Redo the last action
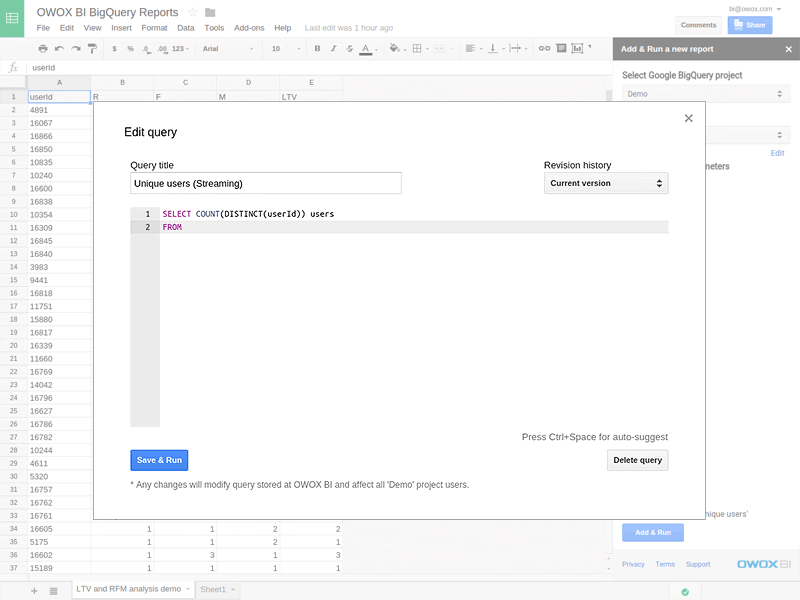 [76, 48]
